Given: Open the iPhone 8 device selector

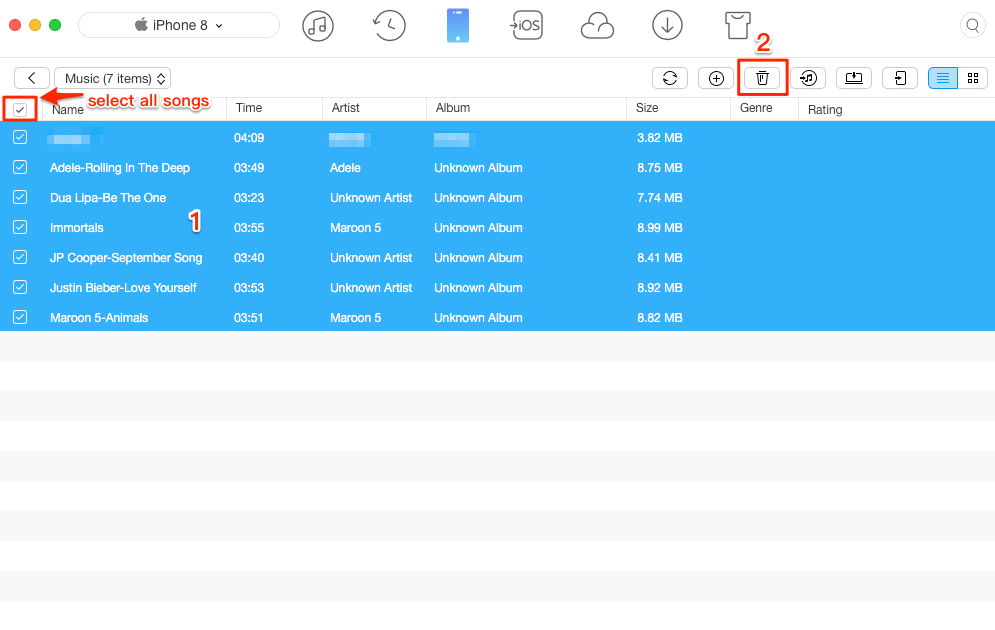Looking at the screenshot, I should [x=179, y=25].
